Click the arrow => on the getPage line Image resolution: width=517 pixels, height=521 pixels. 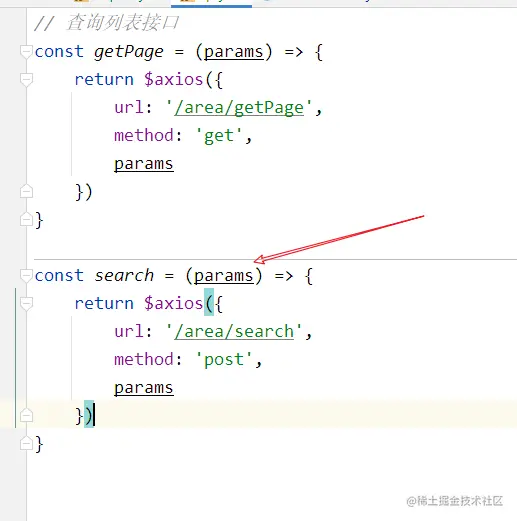294,52
